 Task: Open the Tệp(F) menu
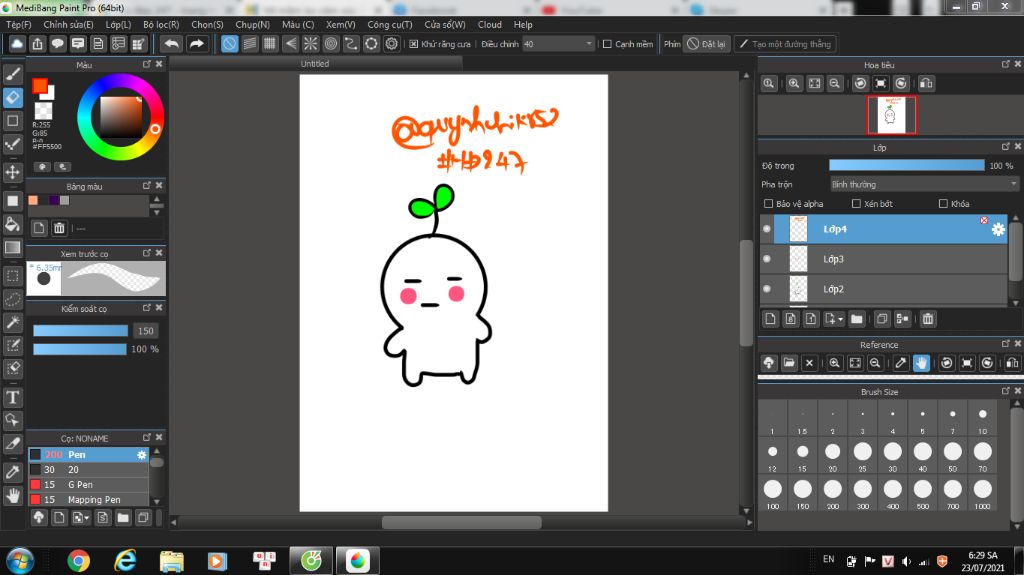[x=19, y=24]
